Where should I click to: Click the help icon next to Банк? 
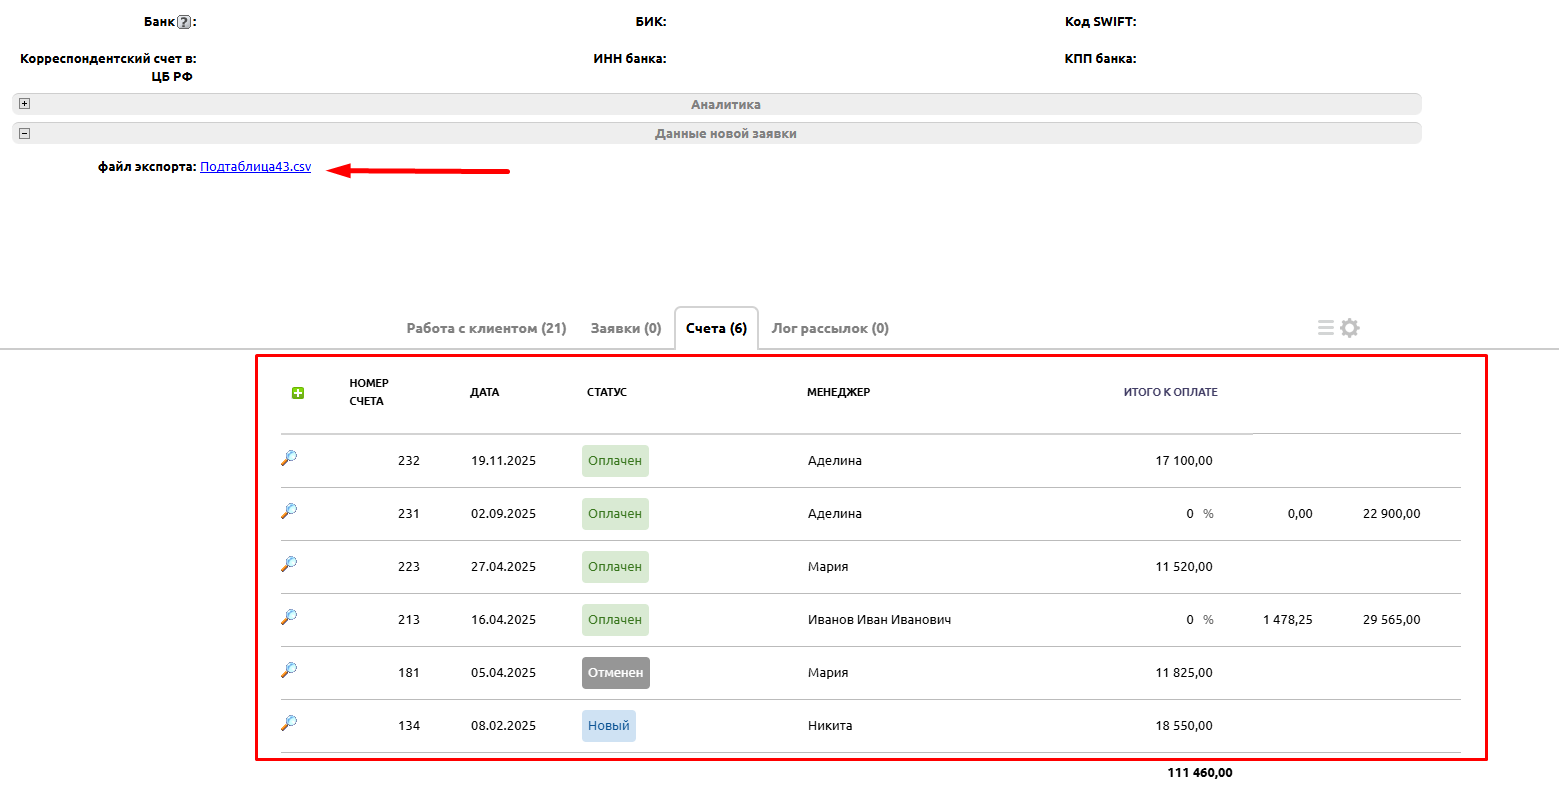point(183,22)
